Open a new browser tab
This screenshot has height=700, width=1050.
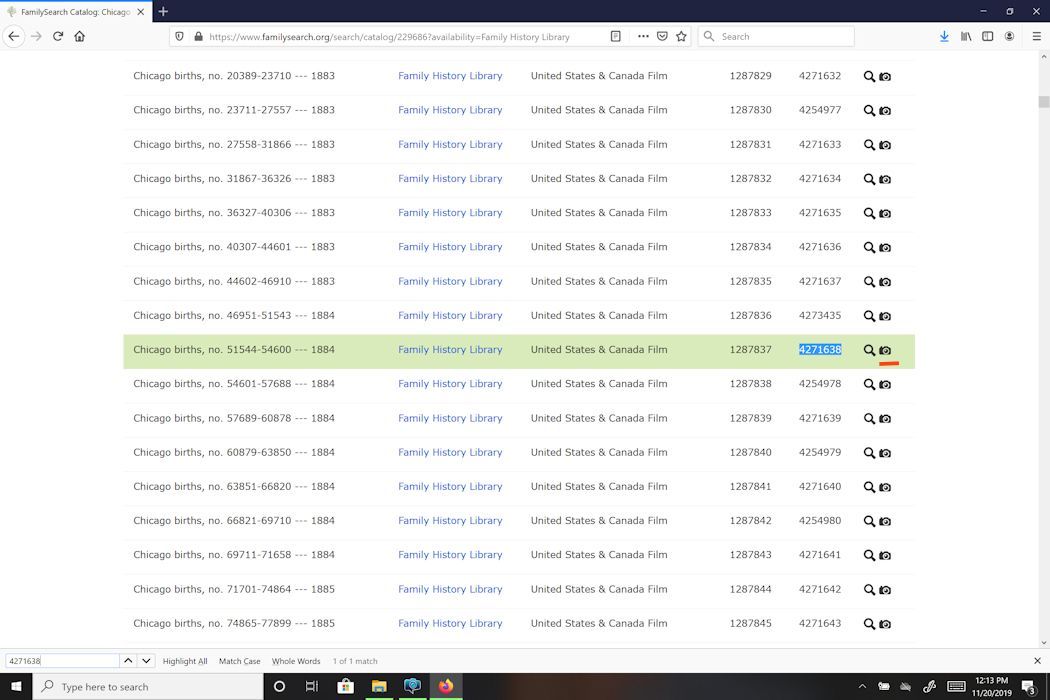(x=163, y=11)
